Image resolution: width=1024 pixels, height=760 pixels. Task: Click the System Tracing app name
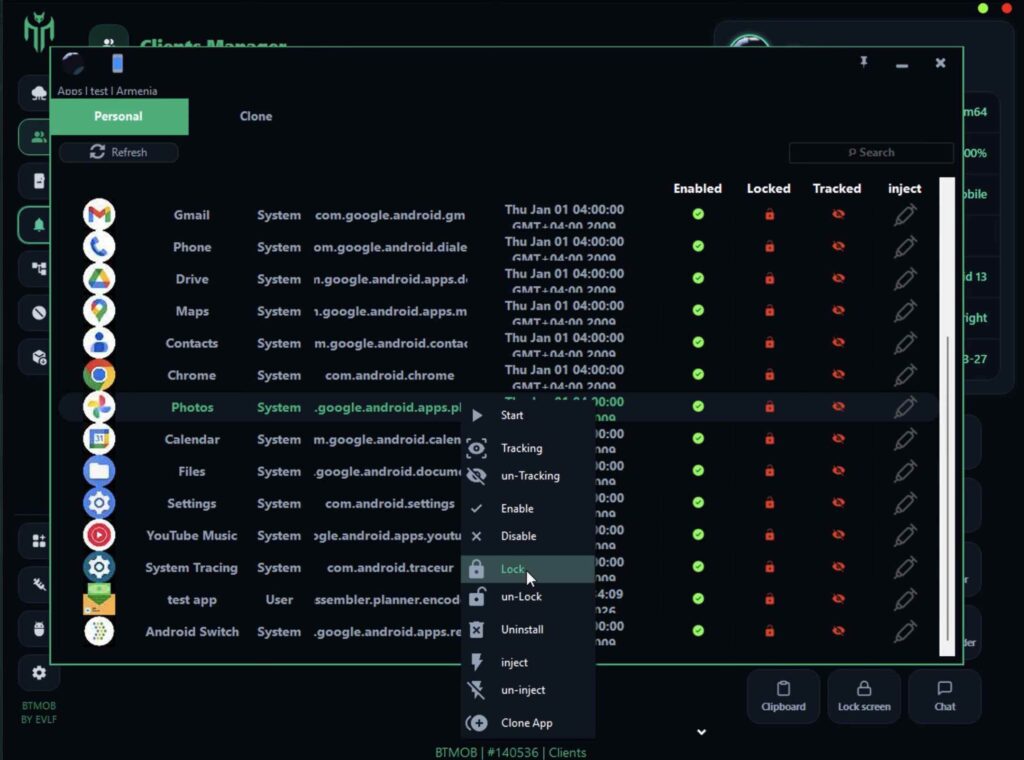pyautogui.click(x=191, y=567)
